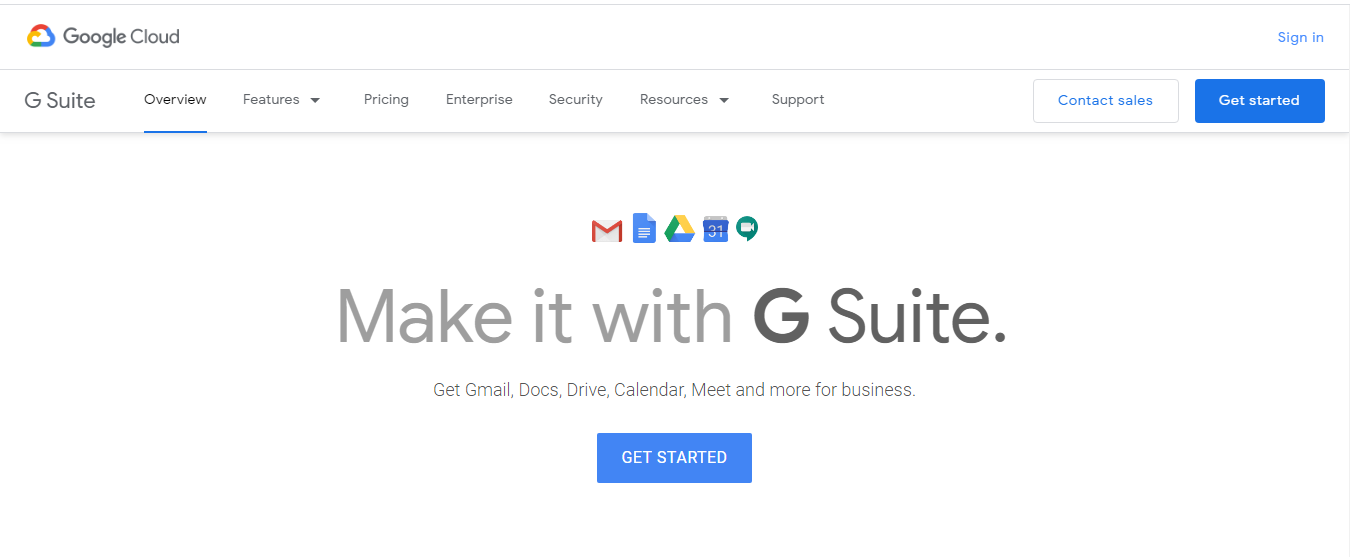This screenshot has width=1350, height=557.
Task: Click the Google Cloud logo
Action: [x=103, y=37]
